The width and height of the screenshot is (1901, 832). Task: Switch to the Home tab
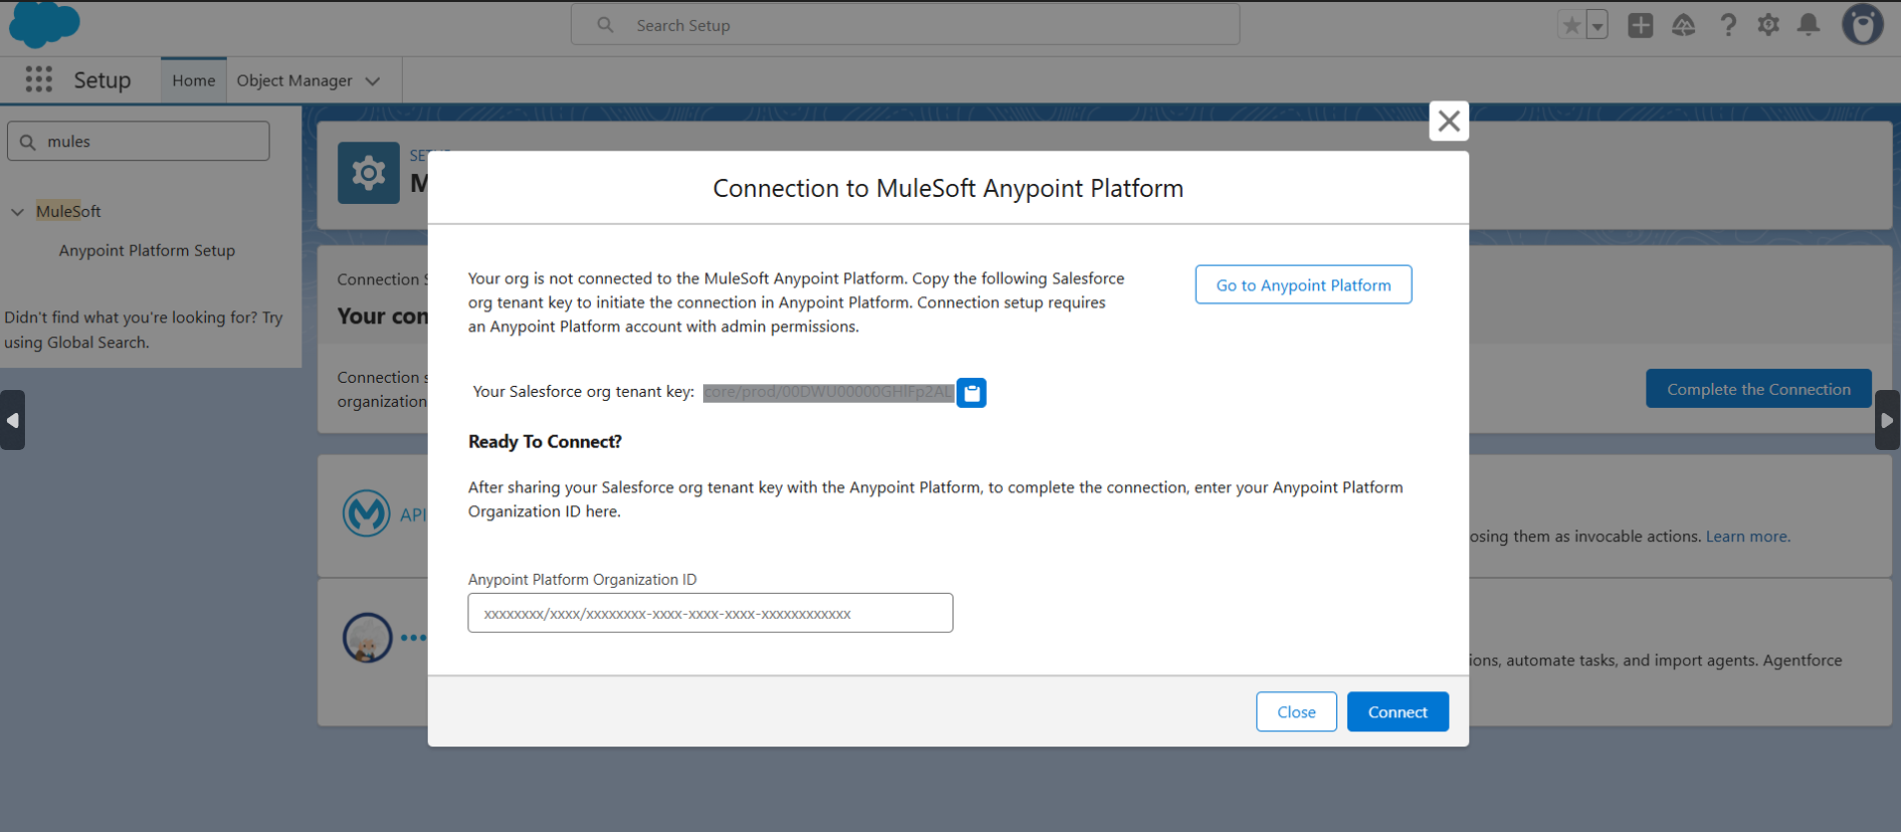(x=193, y=80)
